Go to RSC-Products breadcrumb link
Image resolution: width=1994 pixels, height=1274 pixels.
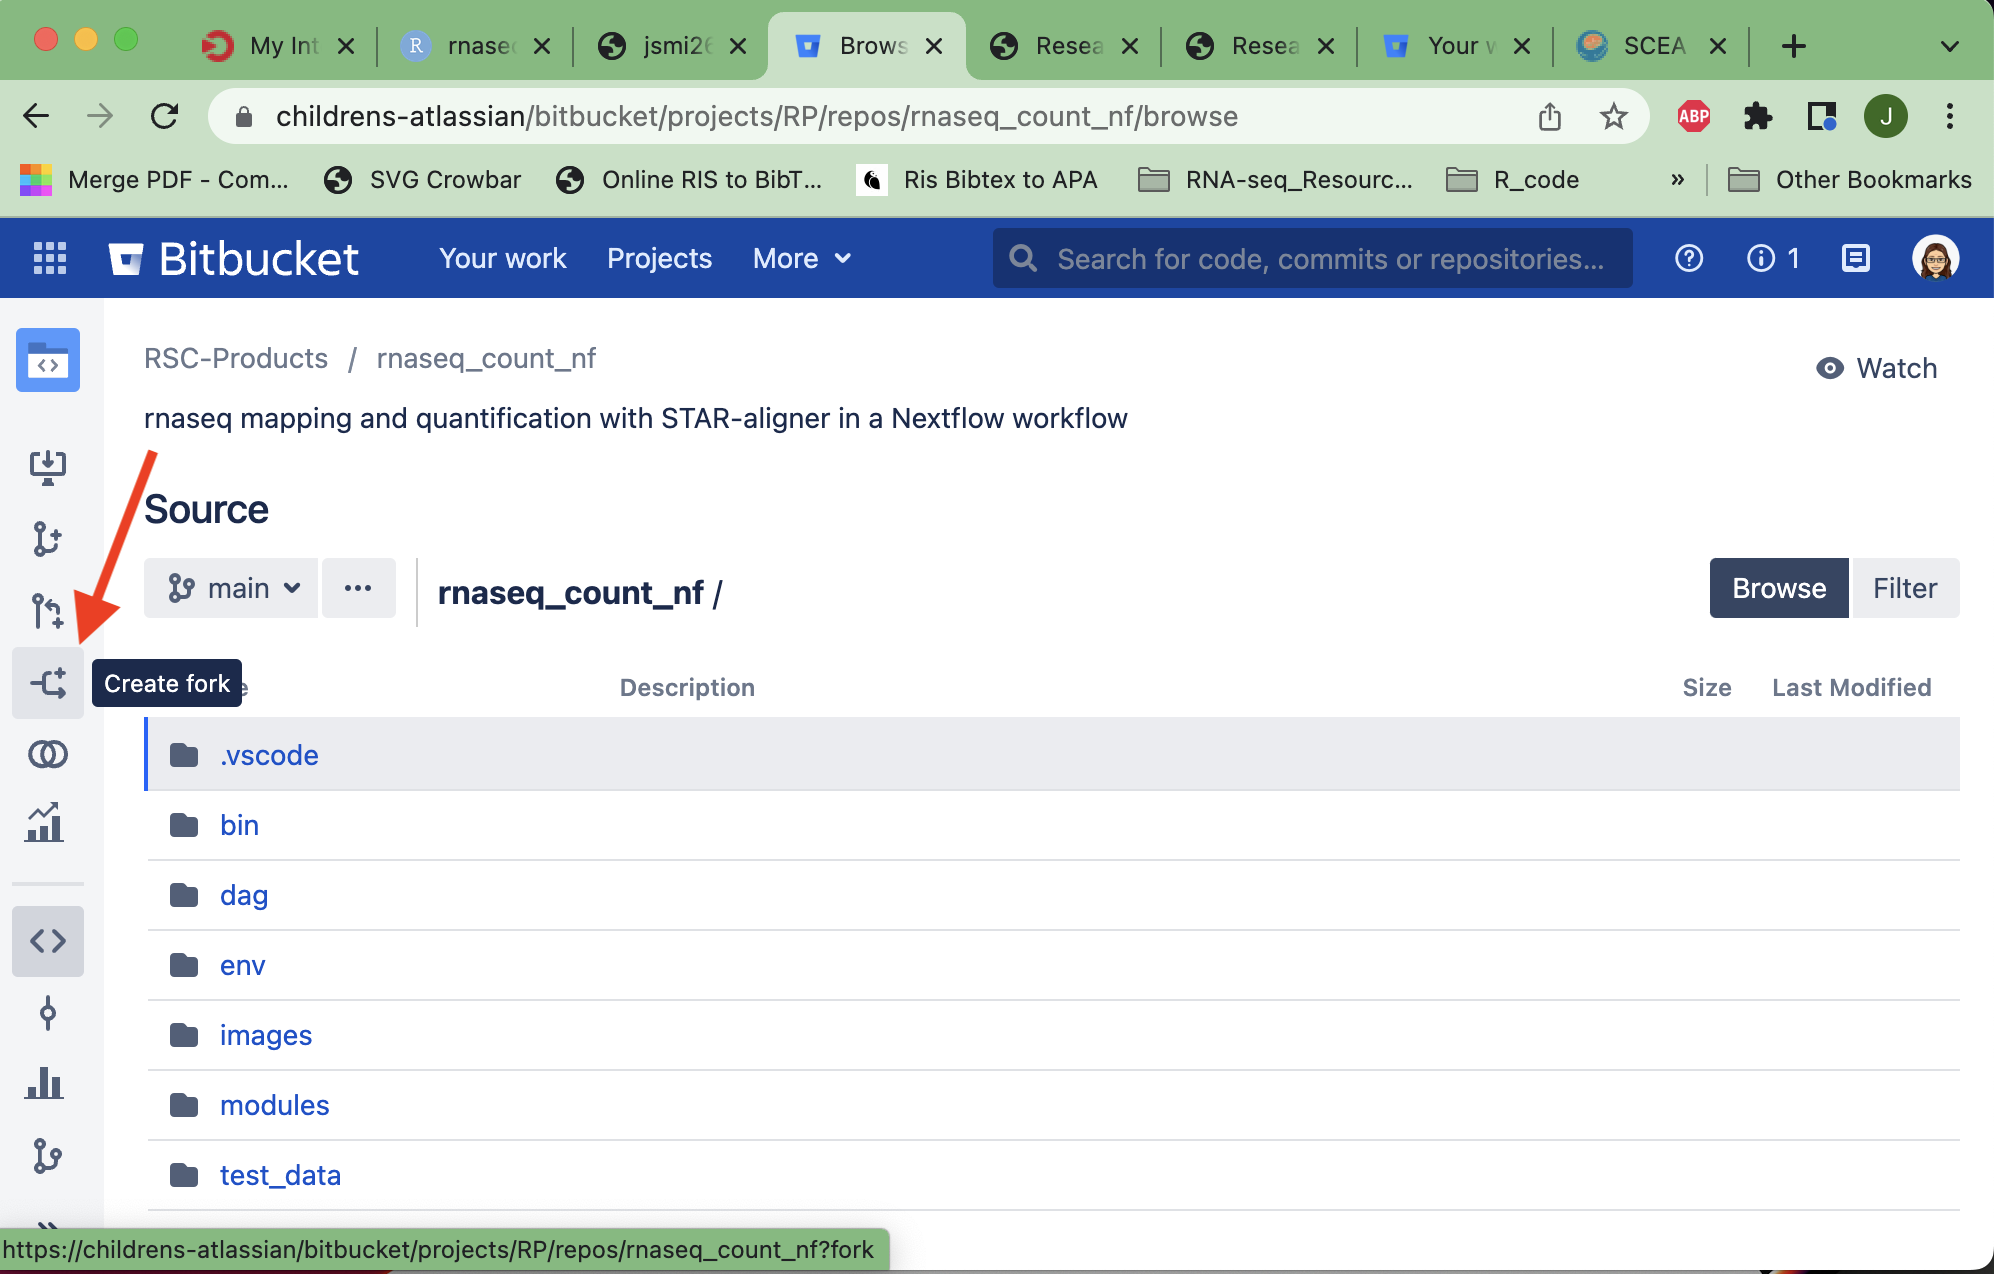(236, 358)
